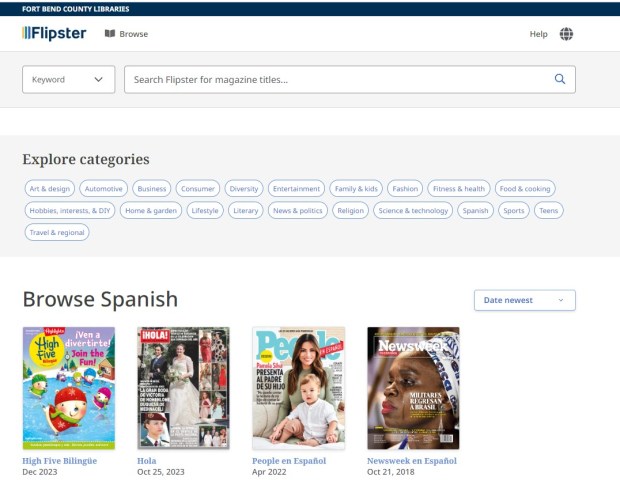
Task: Open the Browse menu item
Action: click(126, 34)
